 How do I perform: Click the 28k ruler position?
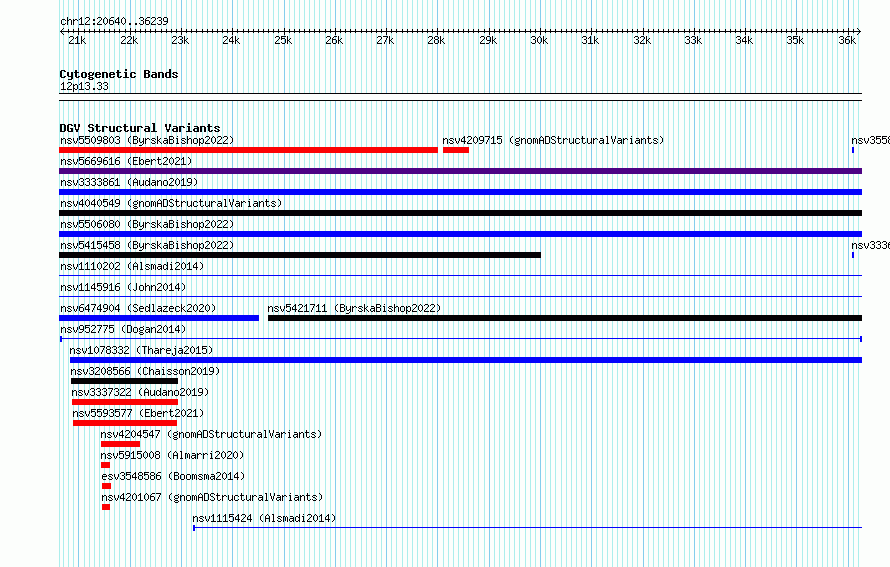436,40
